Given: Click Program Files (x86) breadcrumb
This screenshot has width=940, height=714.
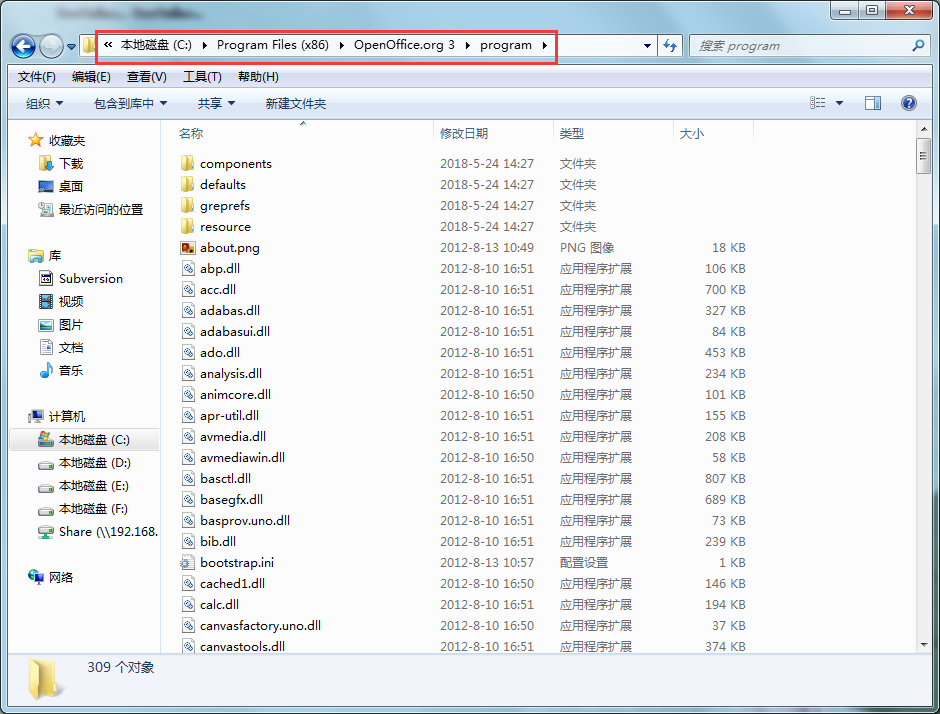Looking at the screenshot, I should click(x=273, y=45).
